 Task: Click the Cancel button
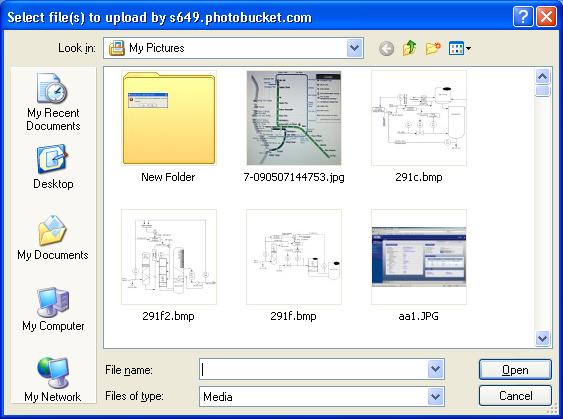point(515,396)
